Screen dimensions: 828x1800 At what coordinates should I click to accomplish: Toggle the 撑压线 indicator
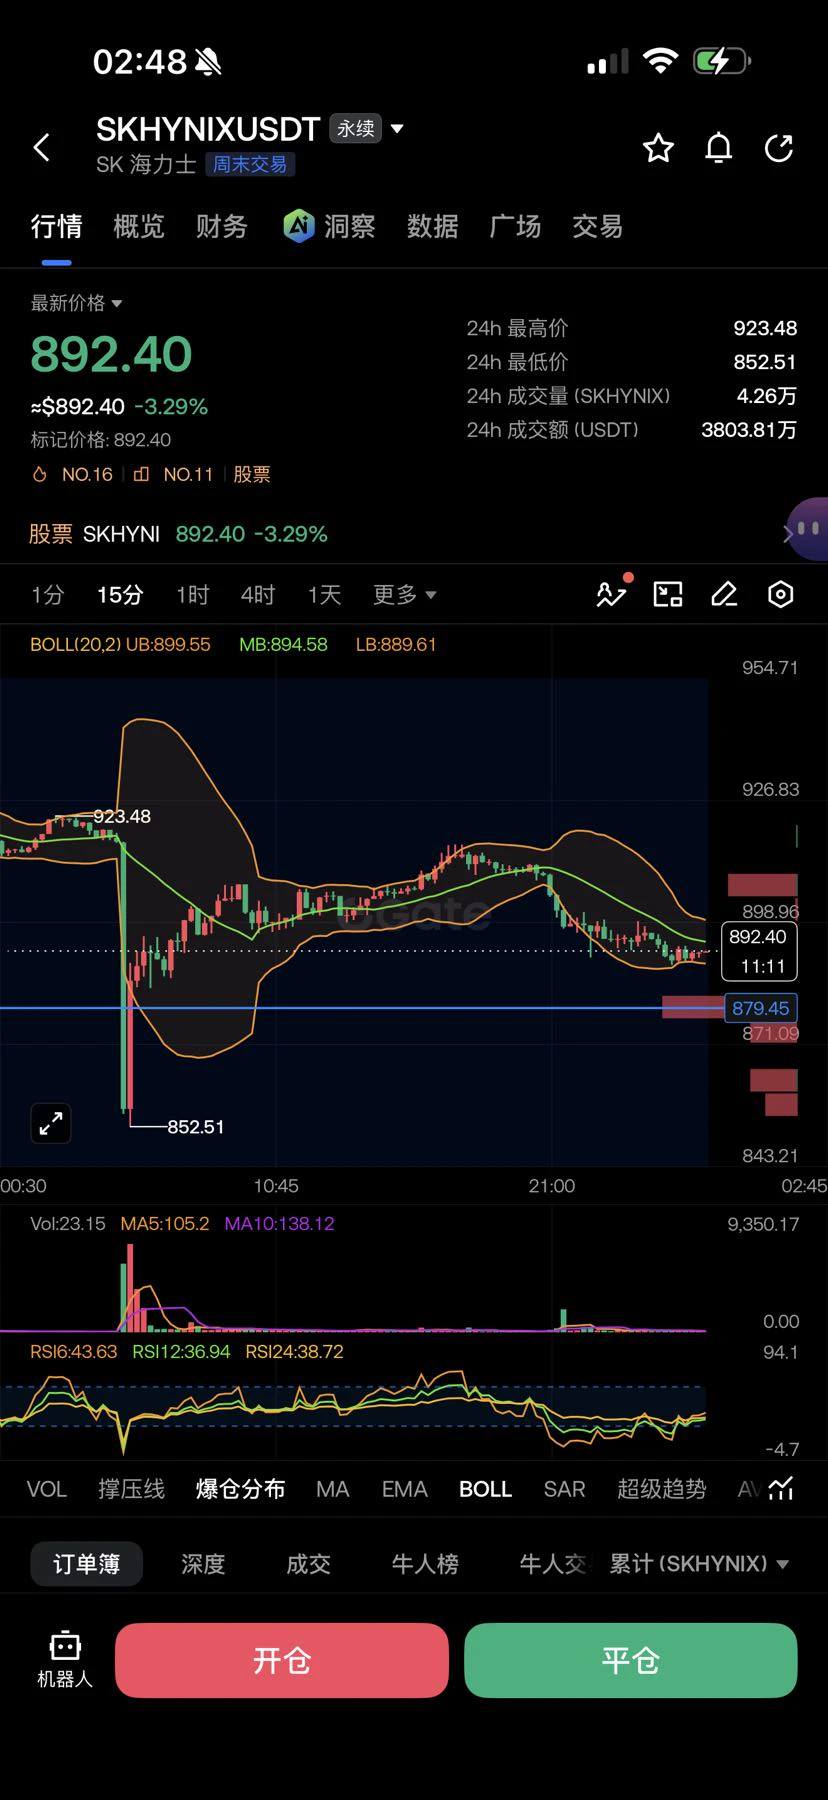point(132,1489)
